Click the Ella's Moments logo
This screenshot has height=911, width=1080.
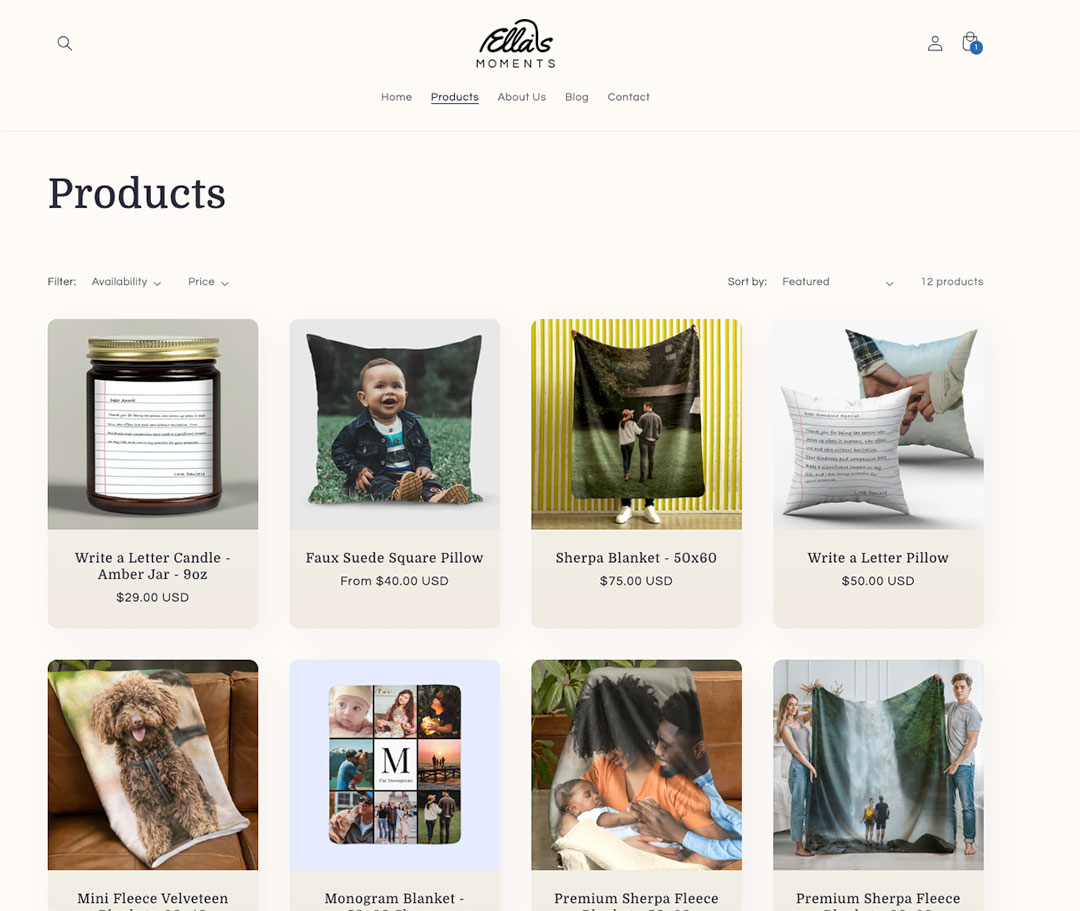point(516,44)
